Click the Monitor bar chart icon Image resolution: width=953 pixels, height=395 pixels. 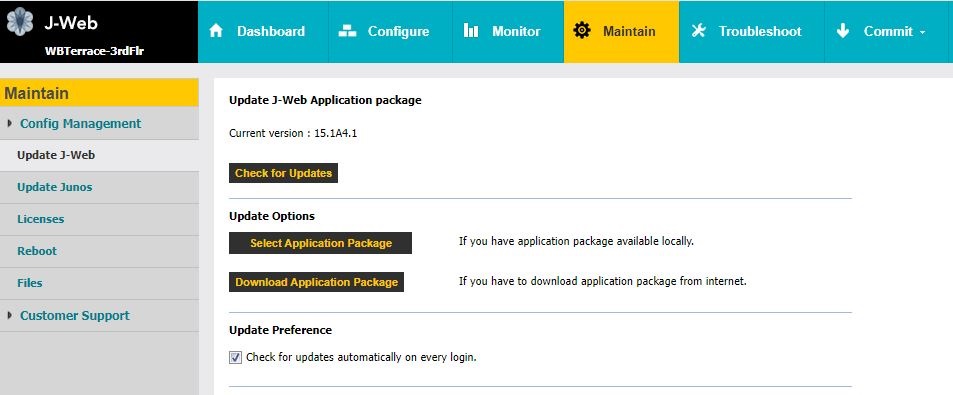tap(471, 31)
